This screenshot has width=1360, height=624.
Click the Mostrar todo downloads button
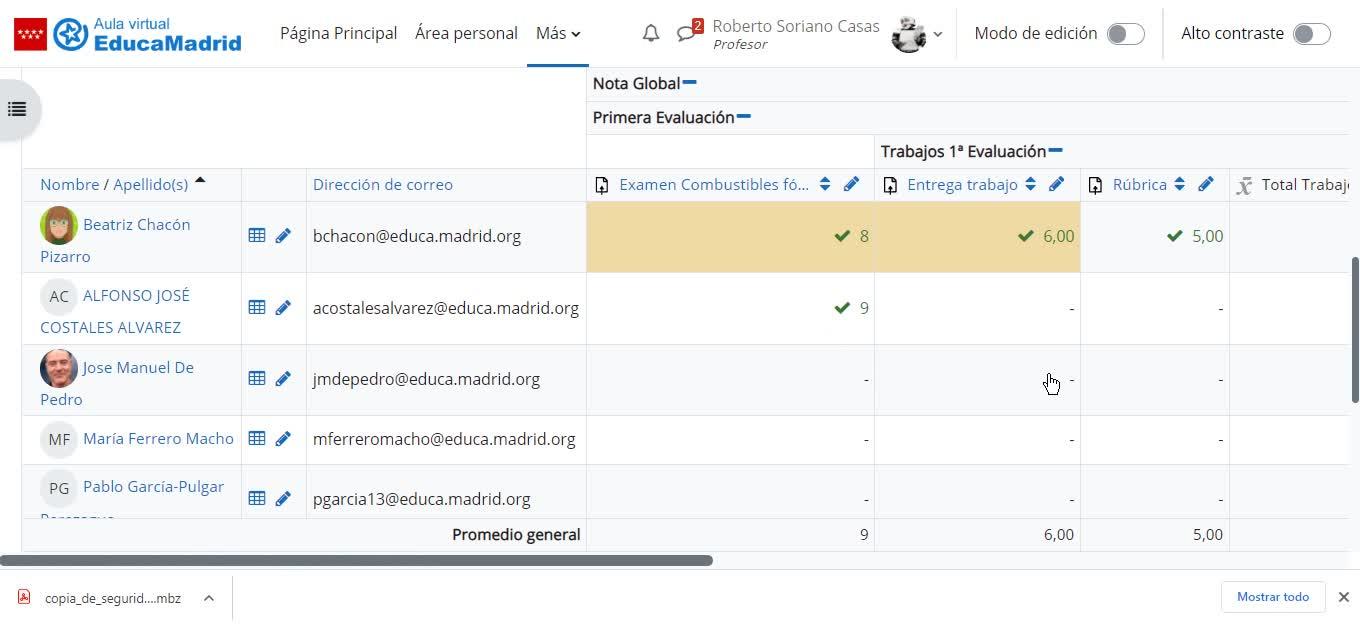coord(1272,597)
